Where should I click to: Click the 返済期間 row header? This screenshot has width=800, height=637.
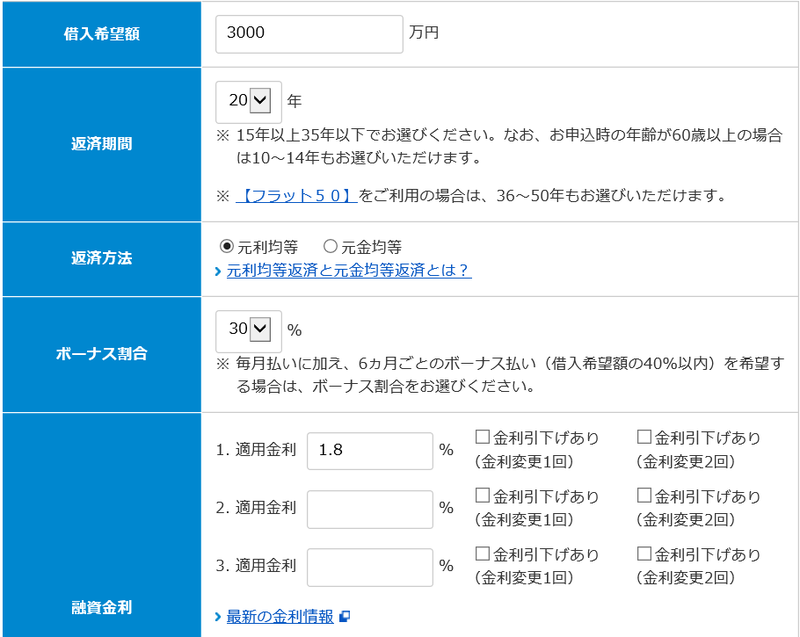coord(102,144)
